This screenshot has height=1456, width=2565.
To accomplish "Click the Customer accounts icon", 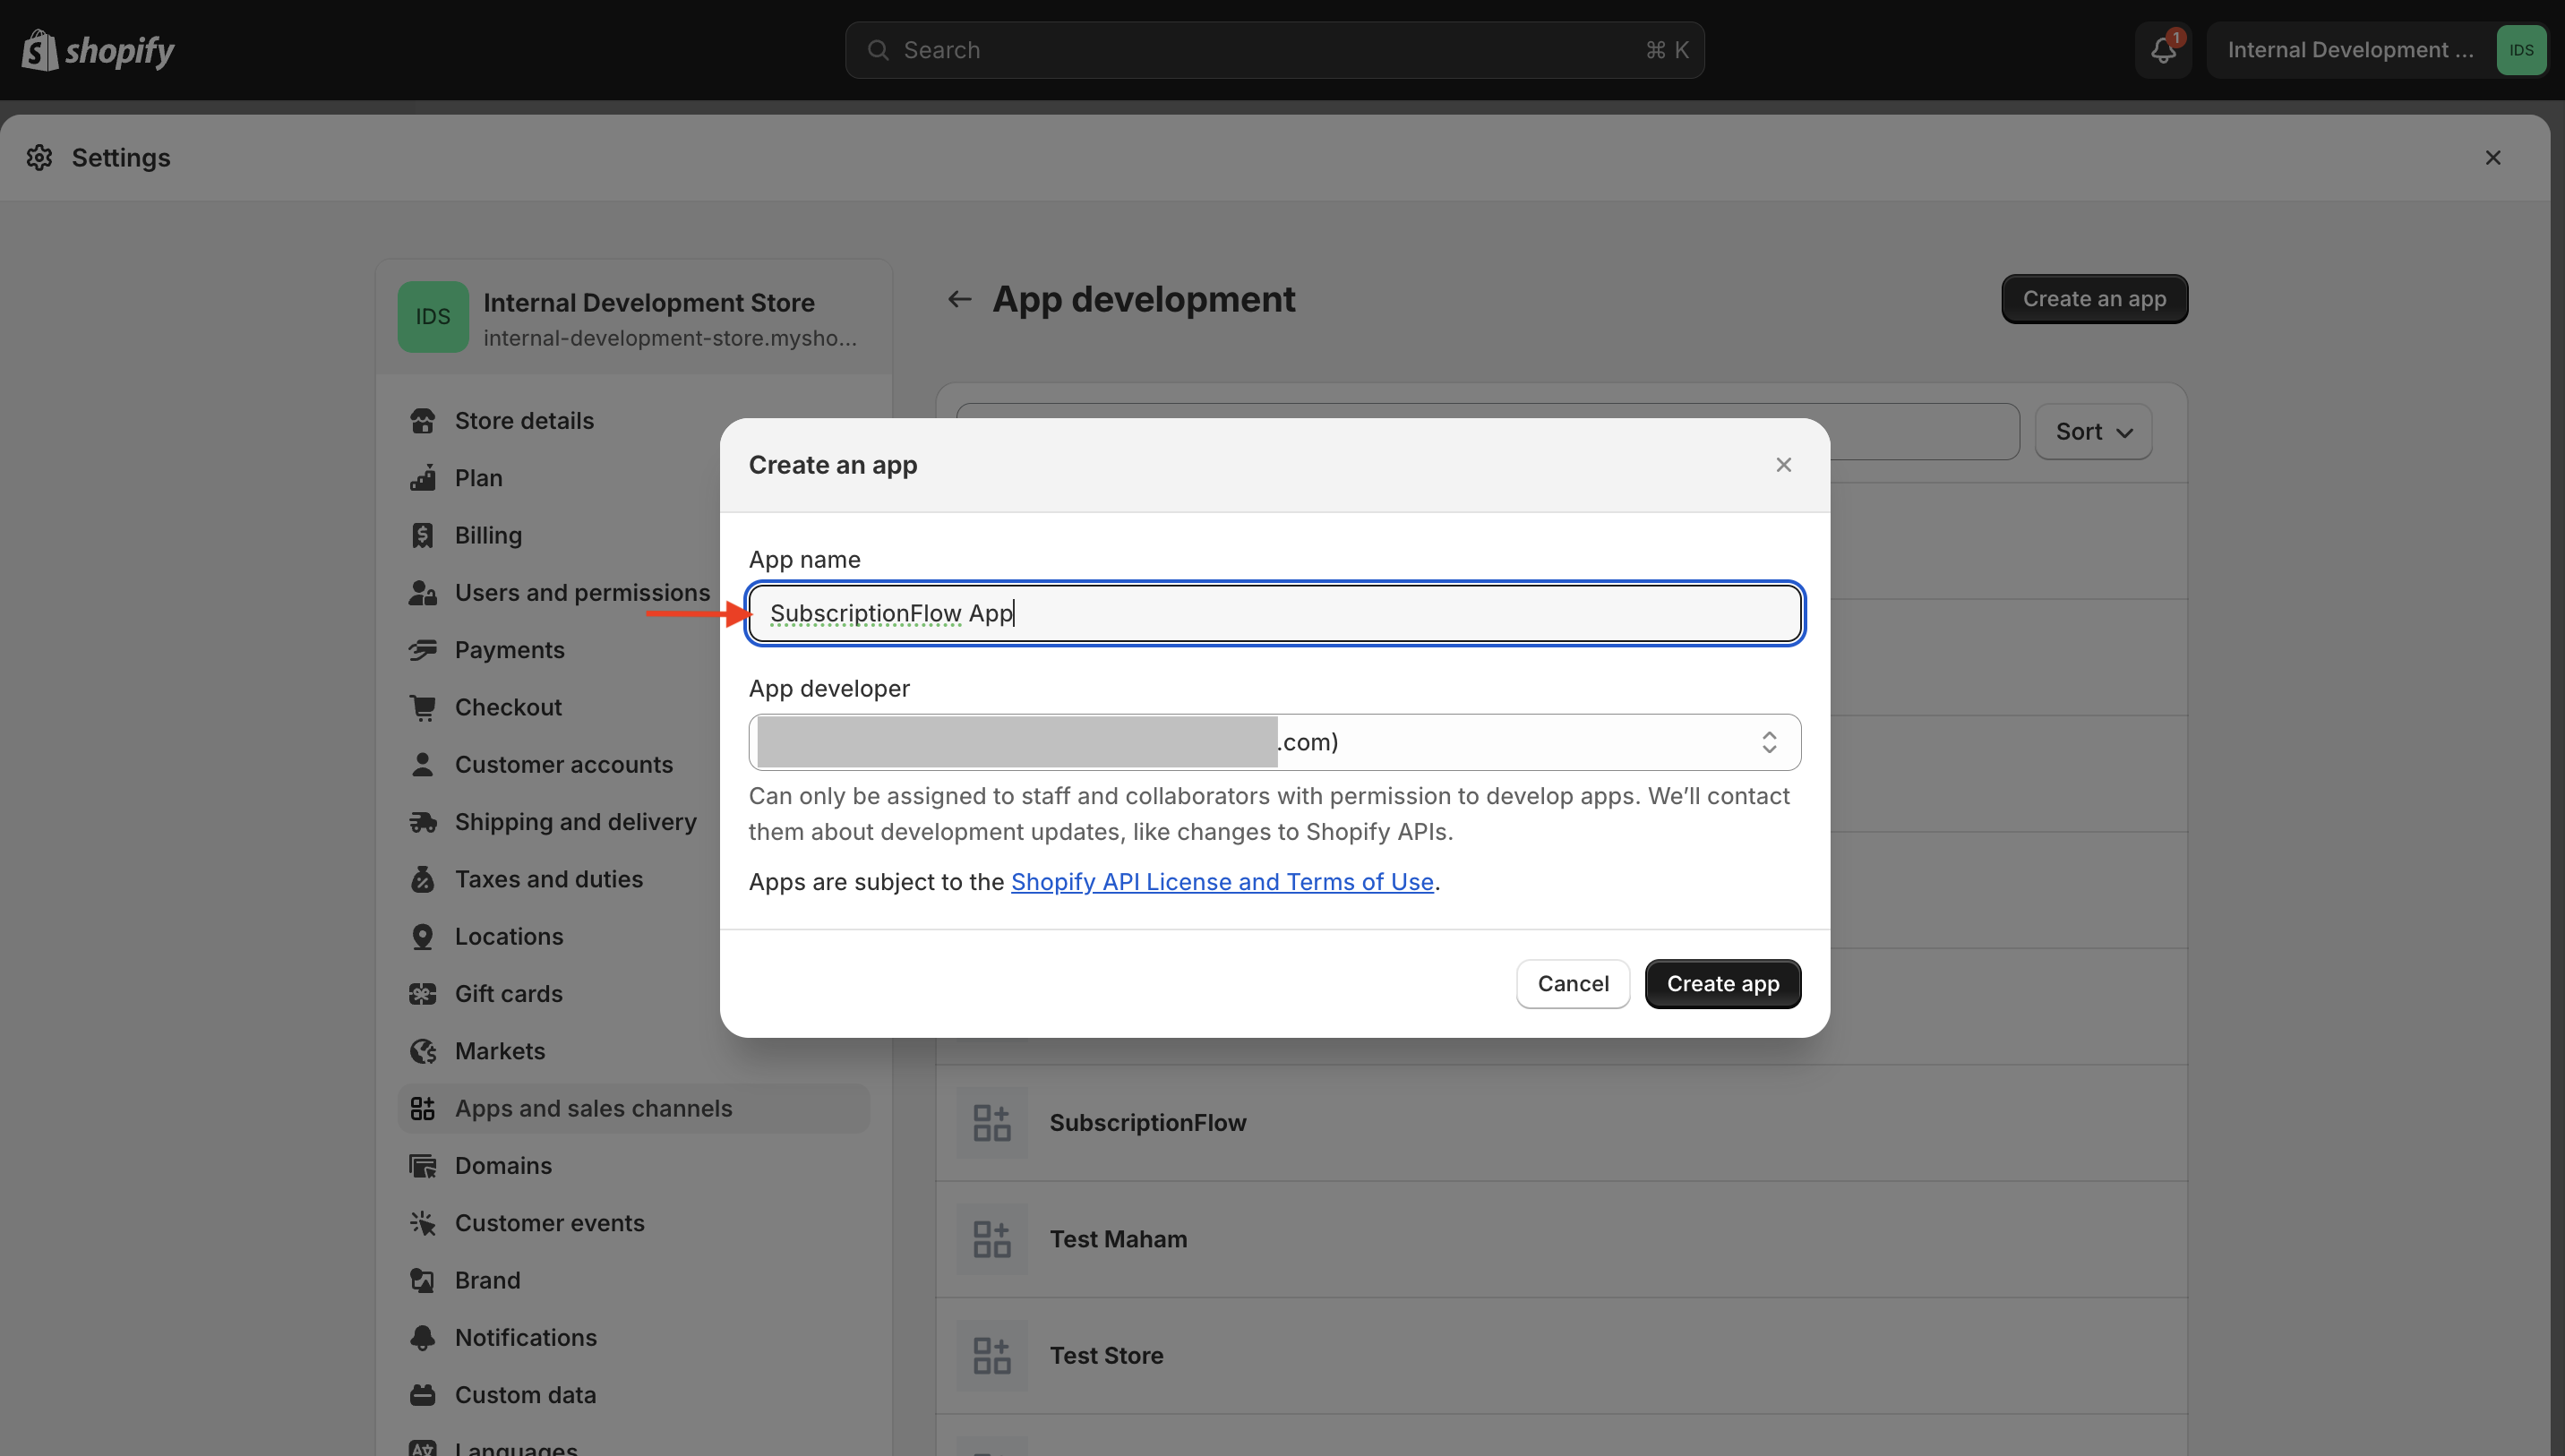I will pos(422,765).
